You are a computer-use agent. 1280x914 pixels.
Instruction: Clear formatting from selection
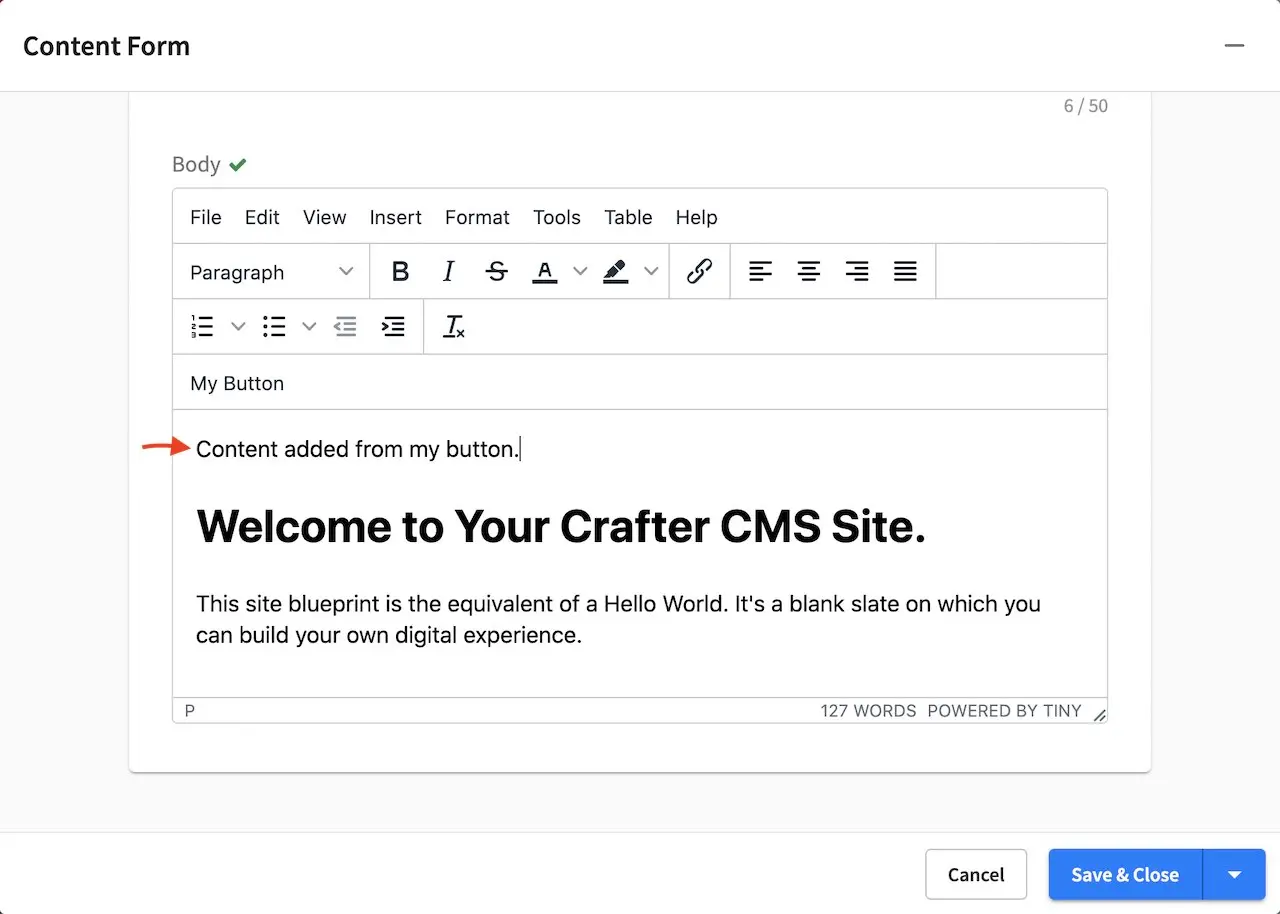tap(454, 327)
